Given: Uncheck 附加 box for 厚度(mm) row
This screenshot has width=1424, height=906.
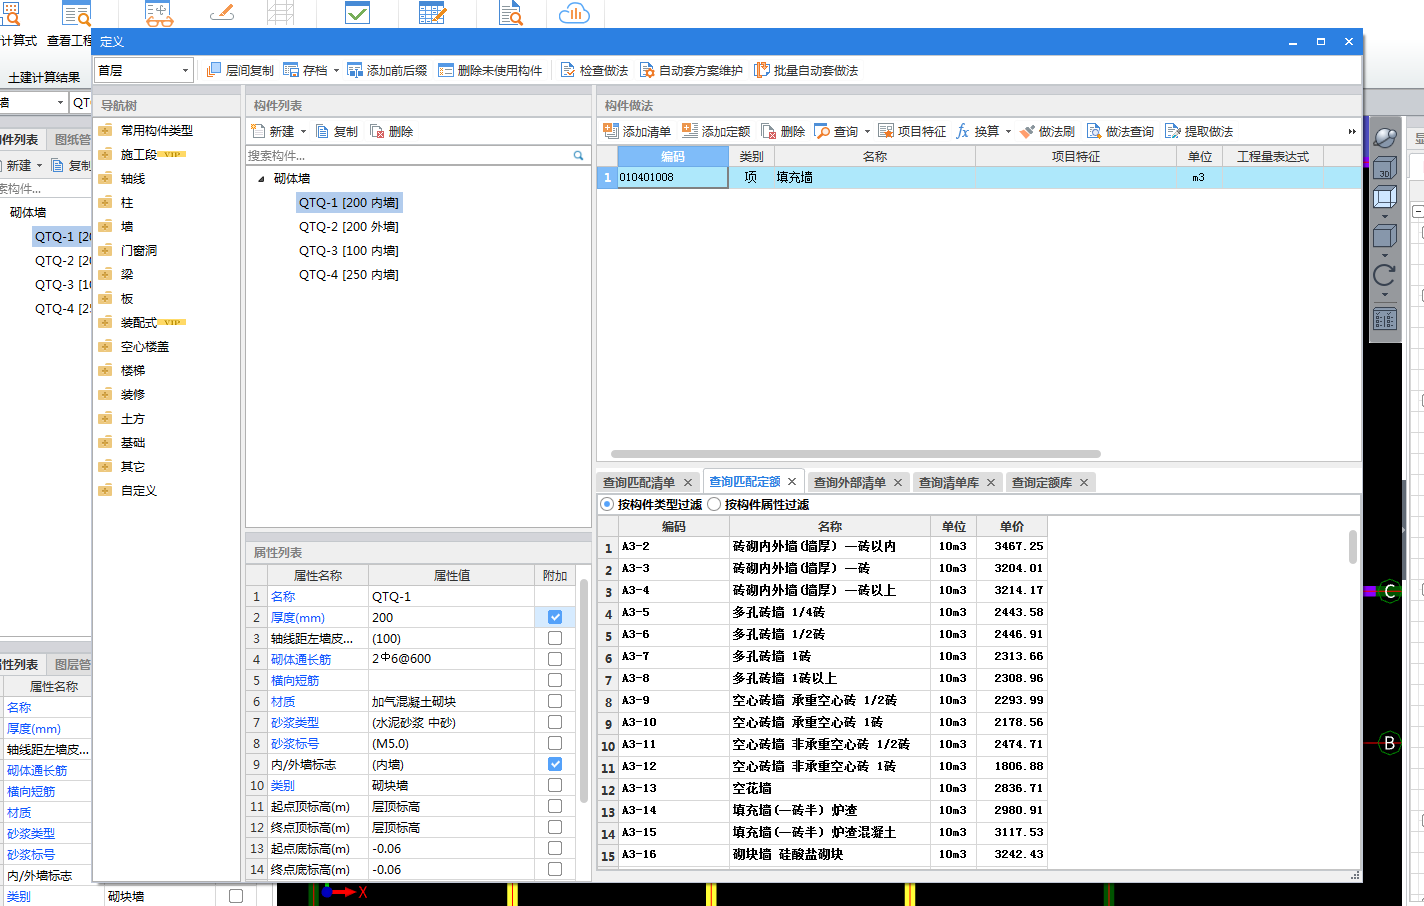Looking at the screenshot, I should [x=555, y=617].
